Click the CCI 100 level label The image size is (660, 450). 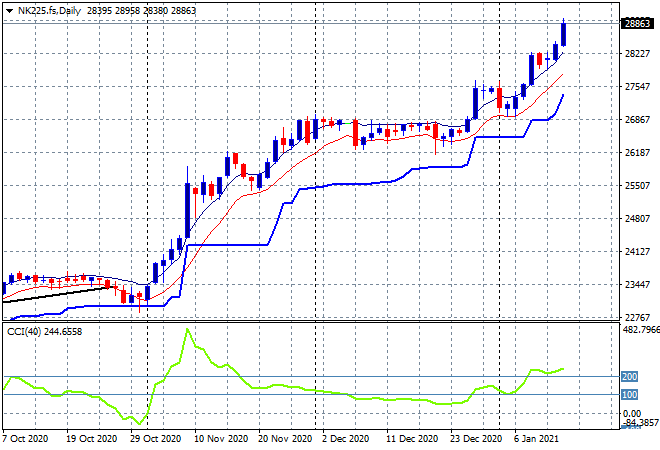pos(629,394)
